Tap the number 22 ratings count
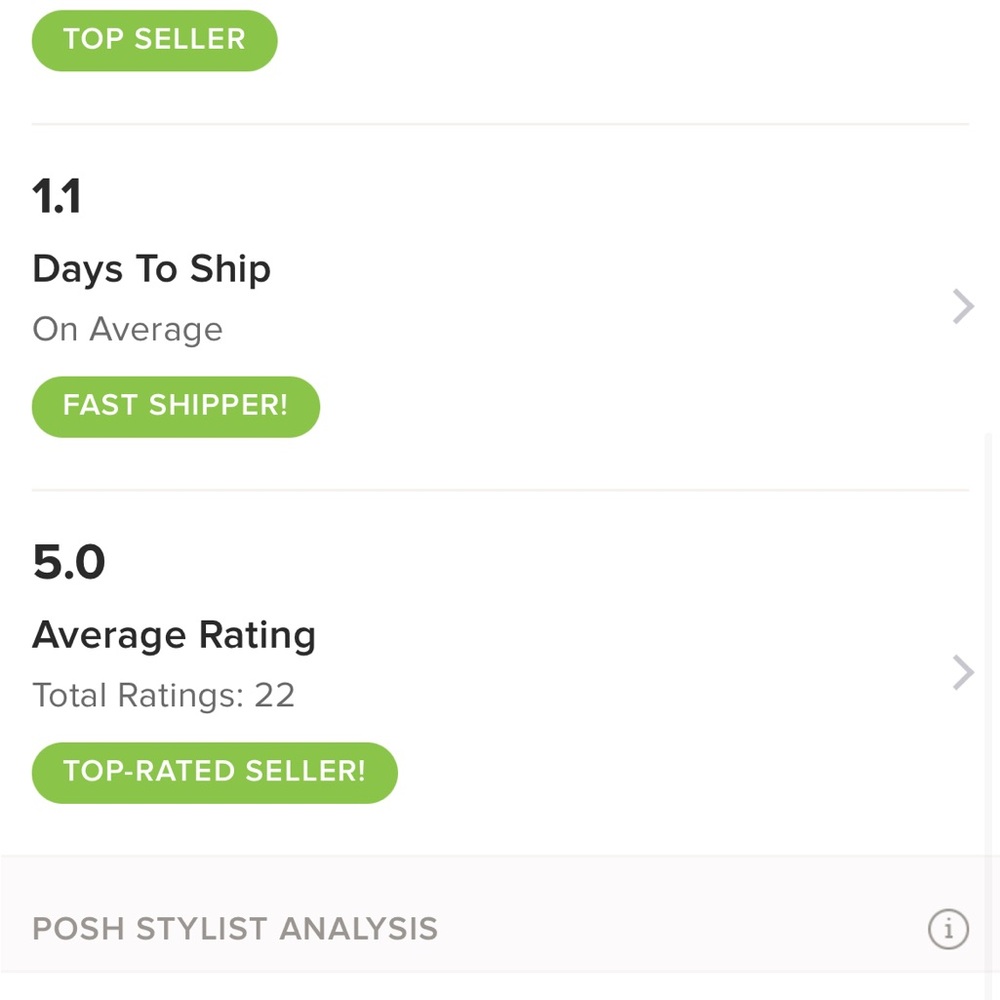Image resolution: width=1000 pixels, height=1000 pixels. point(274,695)
